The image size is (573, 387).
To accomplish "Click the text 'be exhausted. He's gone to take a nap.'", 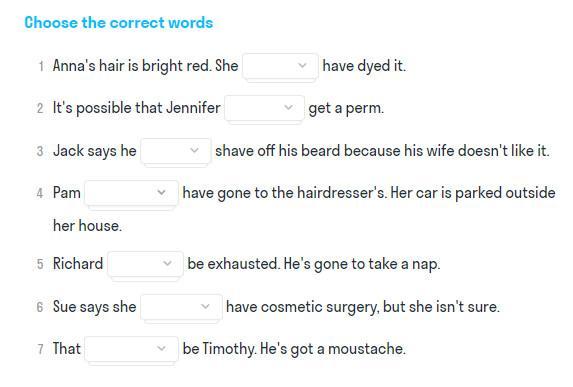I will point(314,264).
